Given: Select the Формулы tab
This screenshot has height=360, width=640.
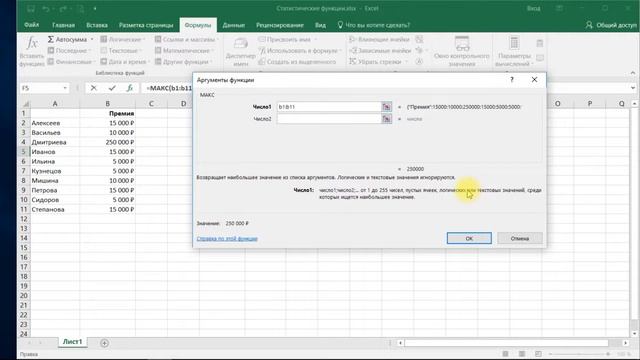Looking at the screenshot, I should coord(198,25).
